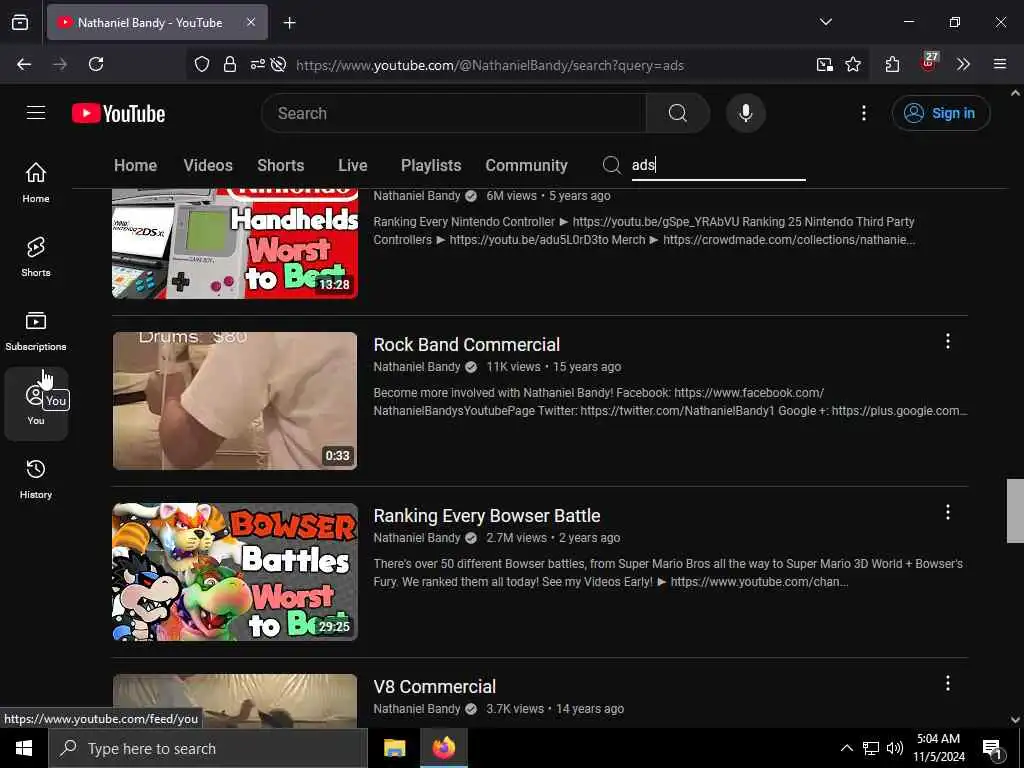This screenshot has width=1024, height=768.
Task: Open Firefox View icon
Action: point(20,22)
